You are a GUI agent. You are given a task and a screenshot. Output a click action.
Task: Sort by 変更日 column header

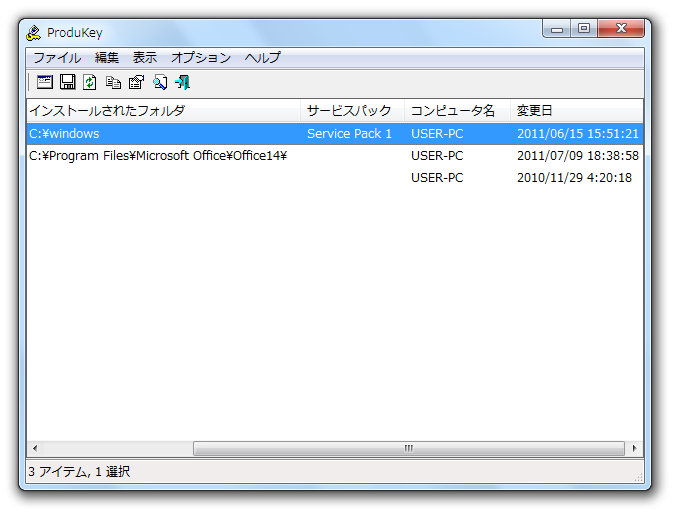point(576,110)
